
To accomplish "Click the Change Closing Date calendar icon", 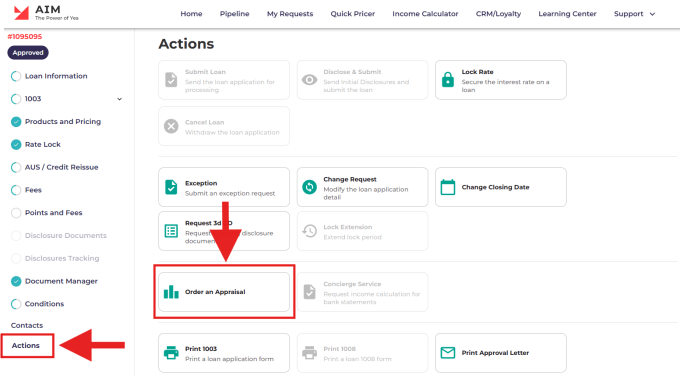I will tap(448, 187).
